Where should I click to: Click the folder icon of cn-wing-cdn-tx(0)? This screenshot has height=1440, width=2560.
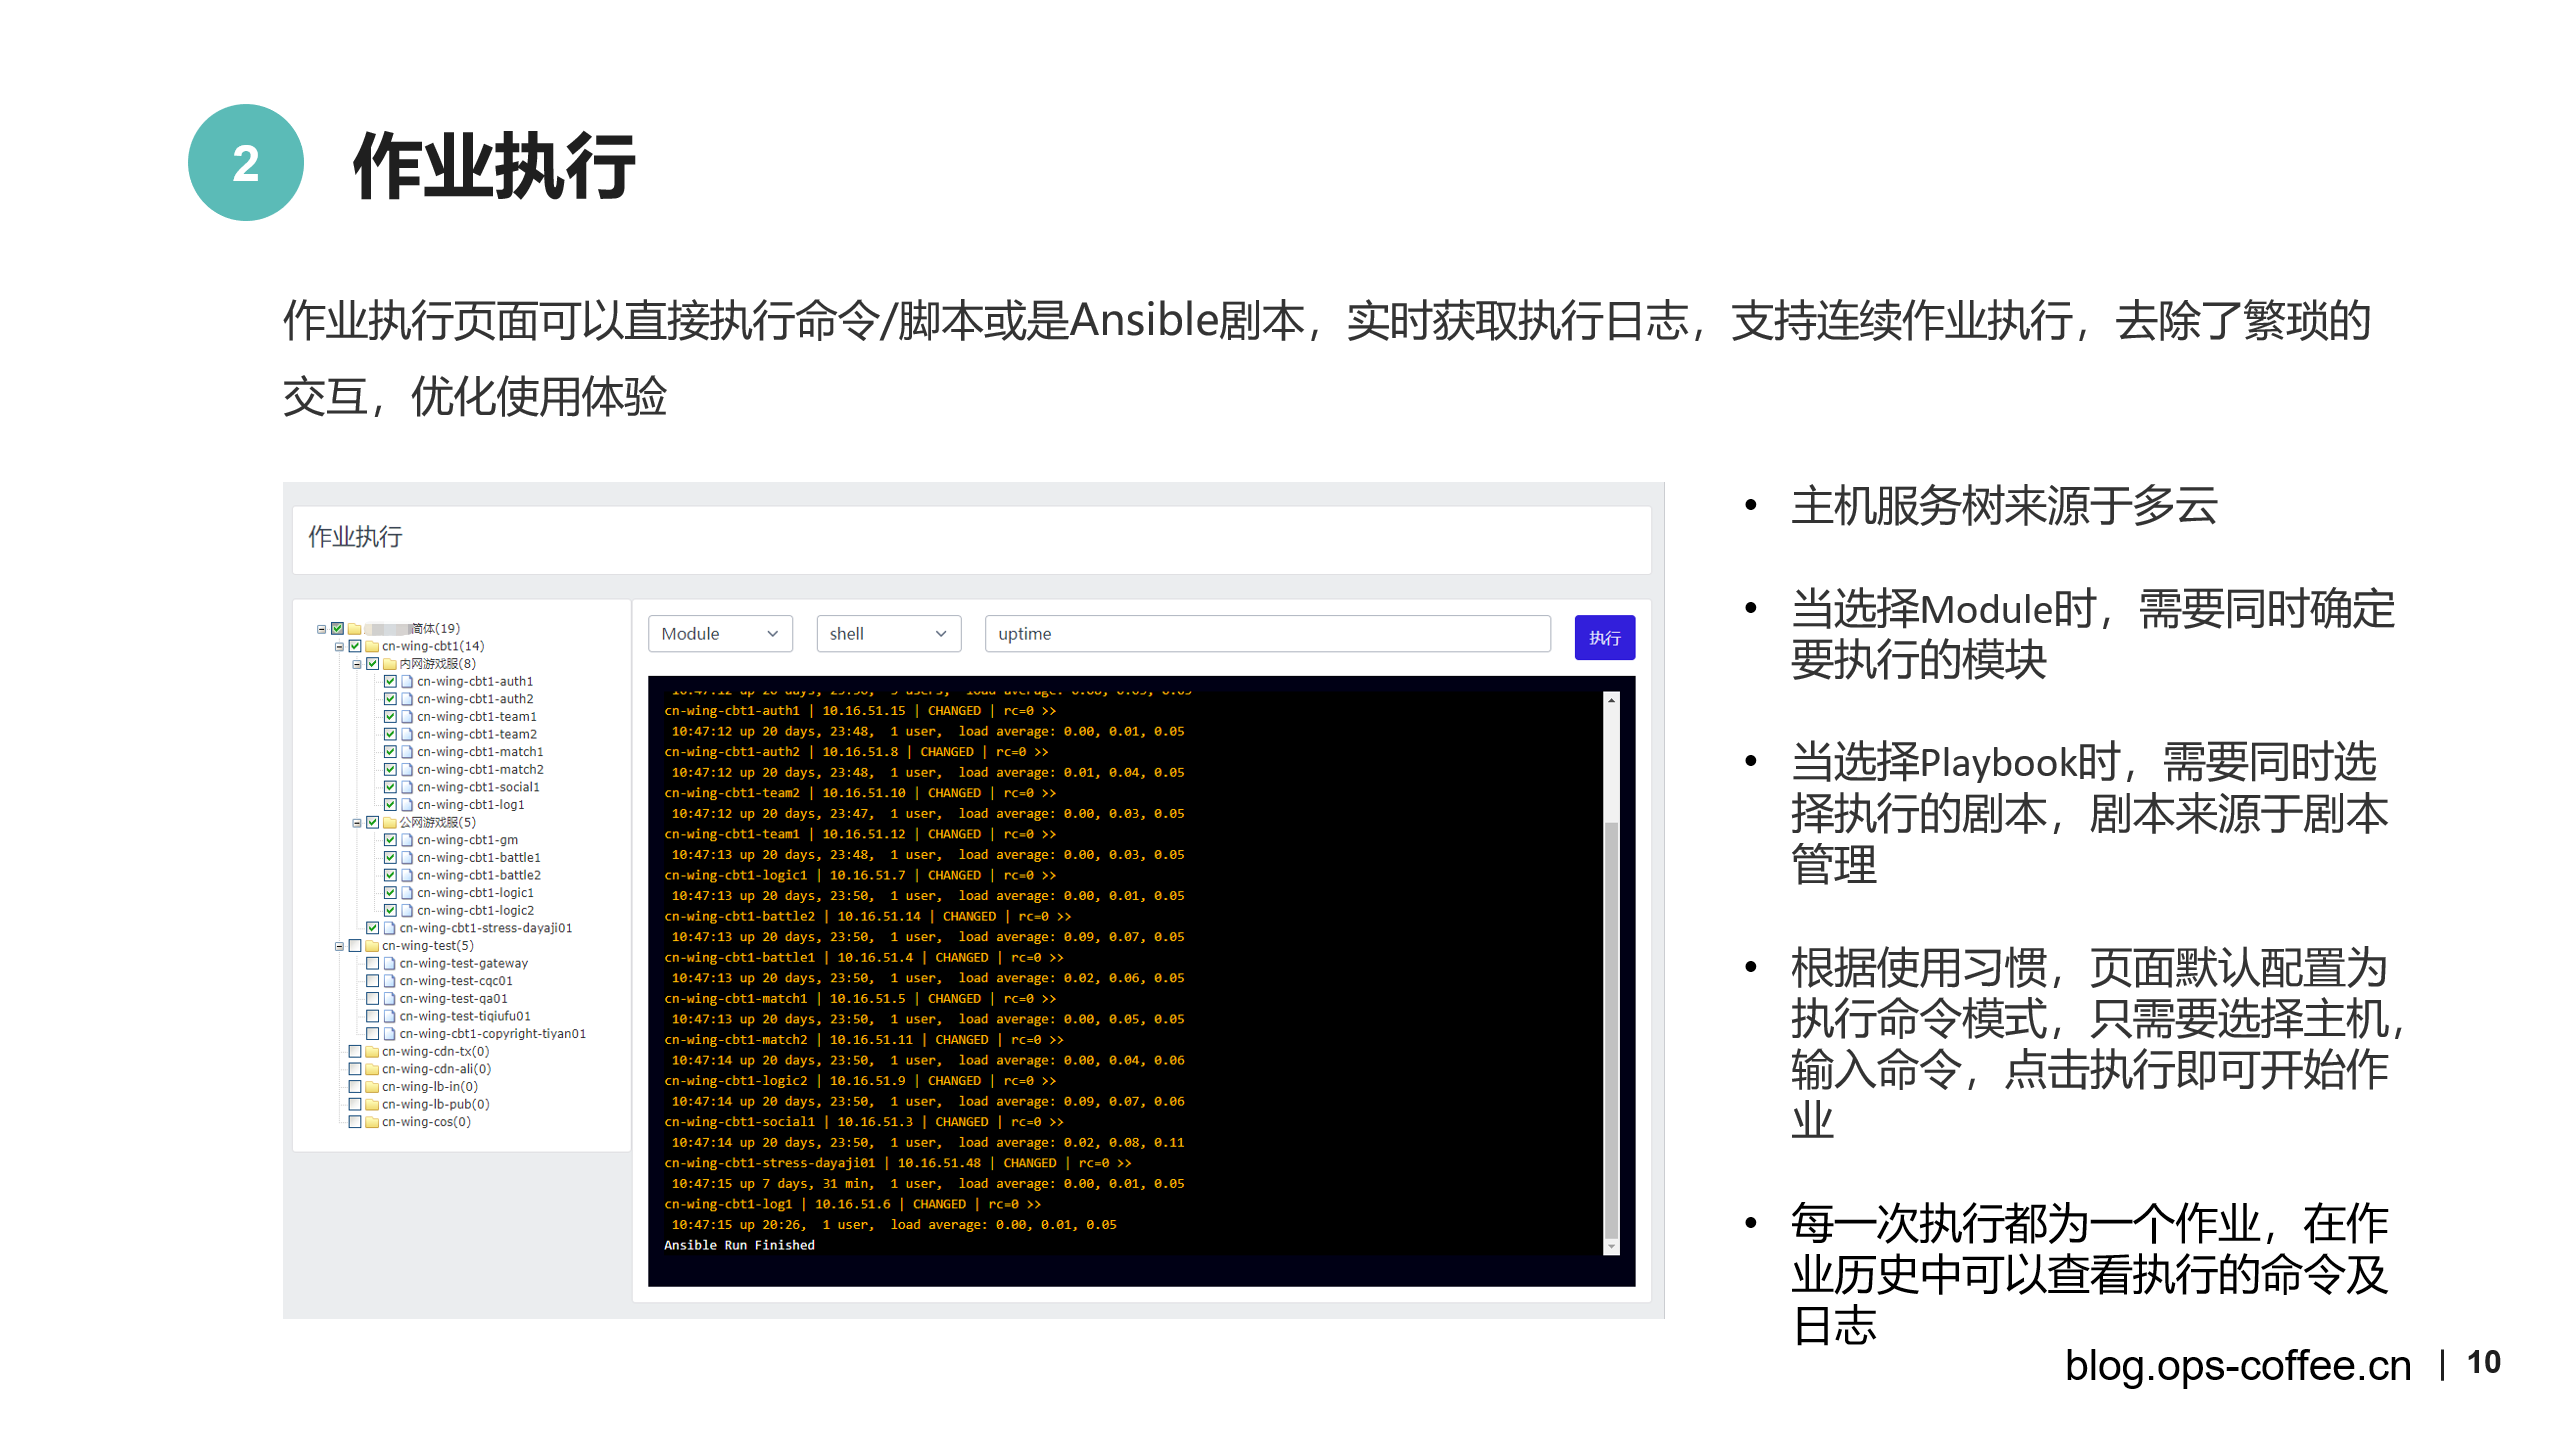click(x=372, y=1052)
